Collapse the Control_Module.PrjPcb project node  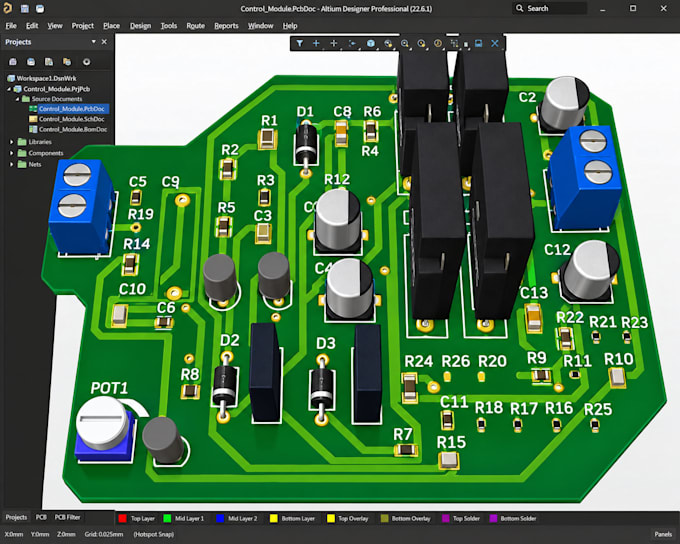tap(9, 89)
